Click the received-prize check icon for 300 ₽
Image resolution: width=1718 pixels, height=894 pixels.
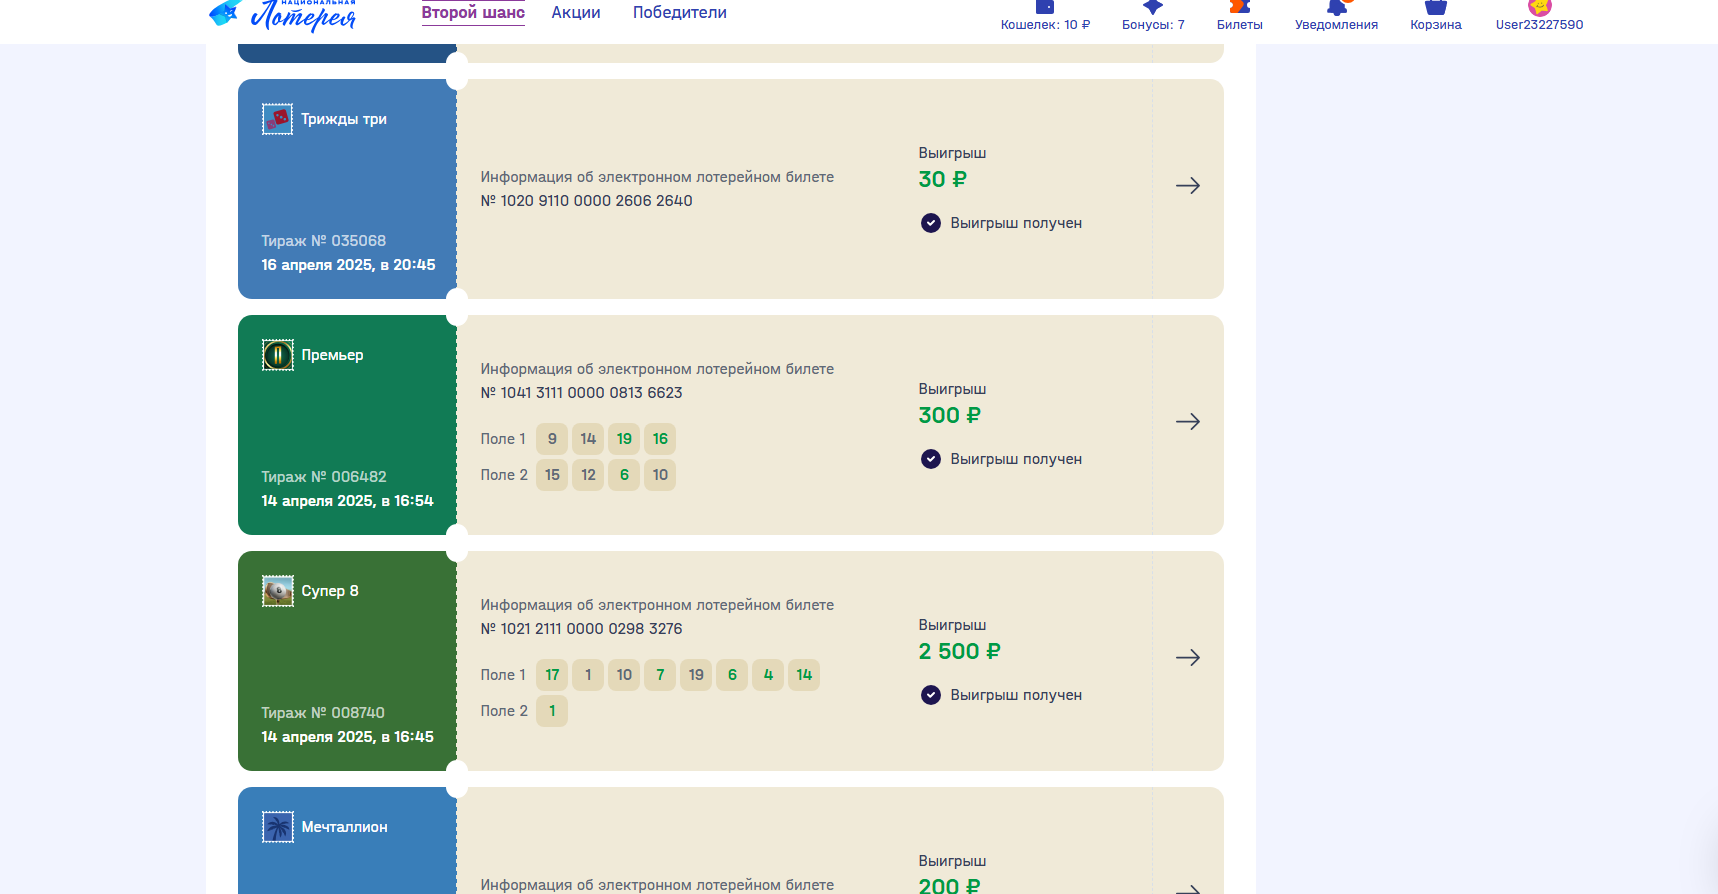[931, 459]
